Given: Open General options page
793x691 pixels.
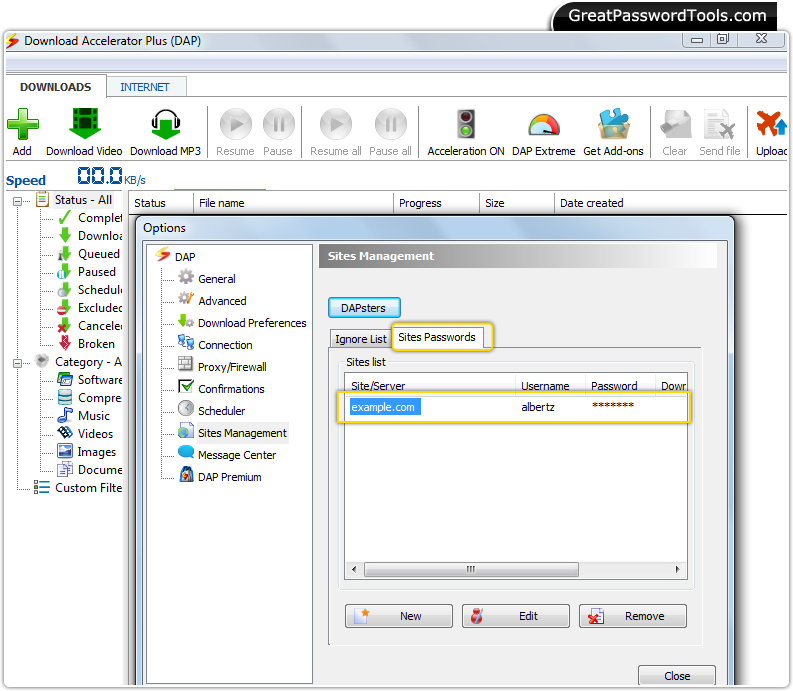Looking at the screenshot, I should pos(207,279).
